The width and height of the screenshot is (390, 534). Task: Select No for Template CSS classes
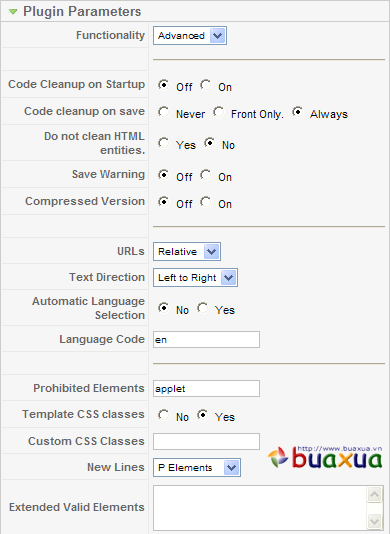163,415
